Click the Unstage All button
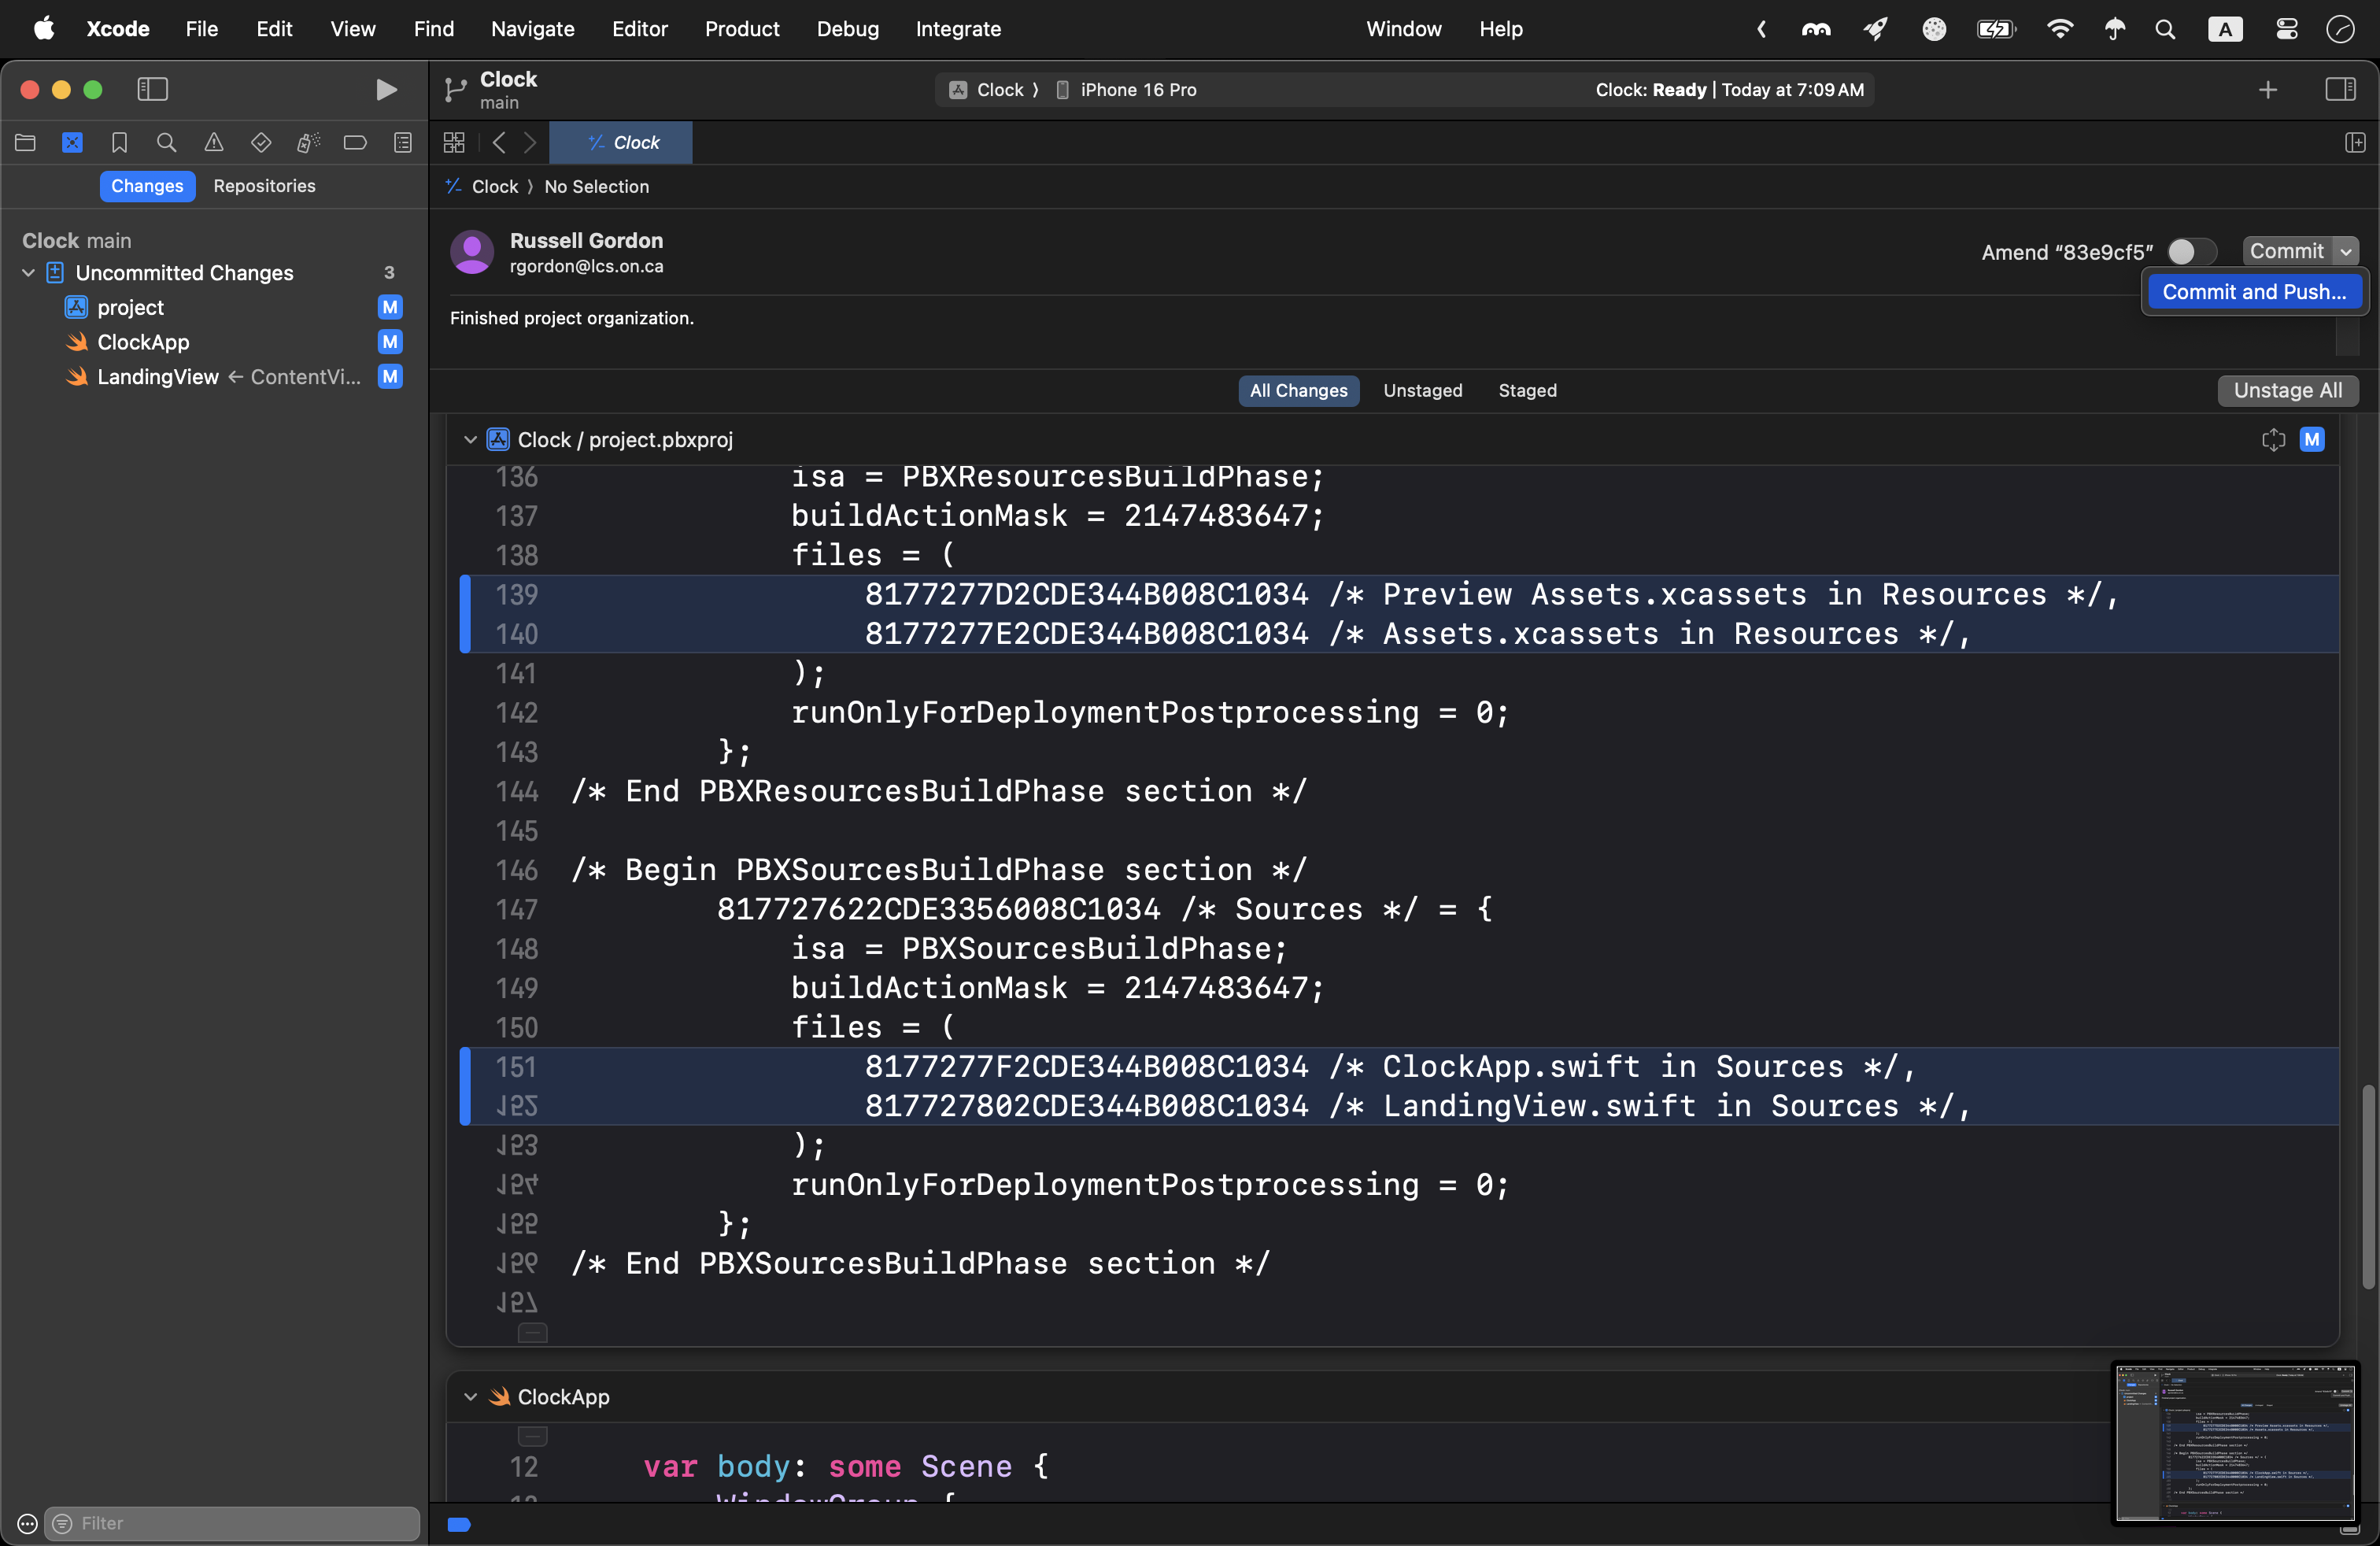The width and height of the screenshot is (2380, 1546). (x=2287, y=391)
